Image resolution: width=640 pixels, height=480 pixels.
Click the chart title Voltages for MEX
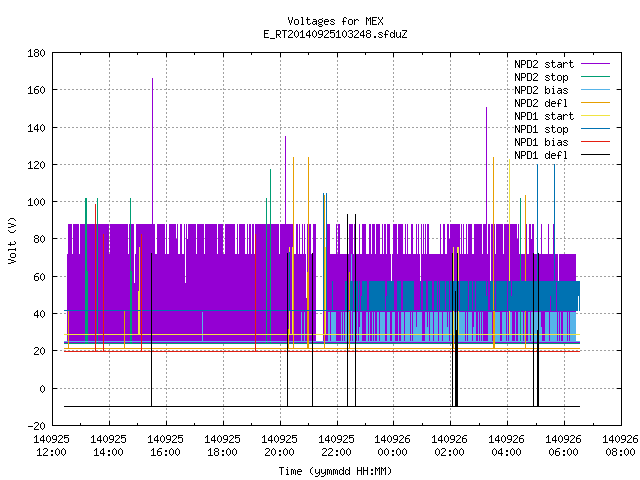pos(335,21)
